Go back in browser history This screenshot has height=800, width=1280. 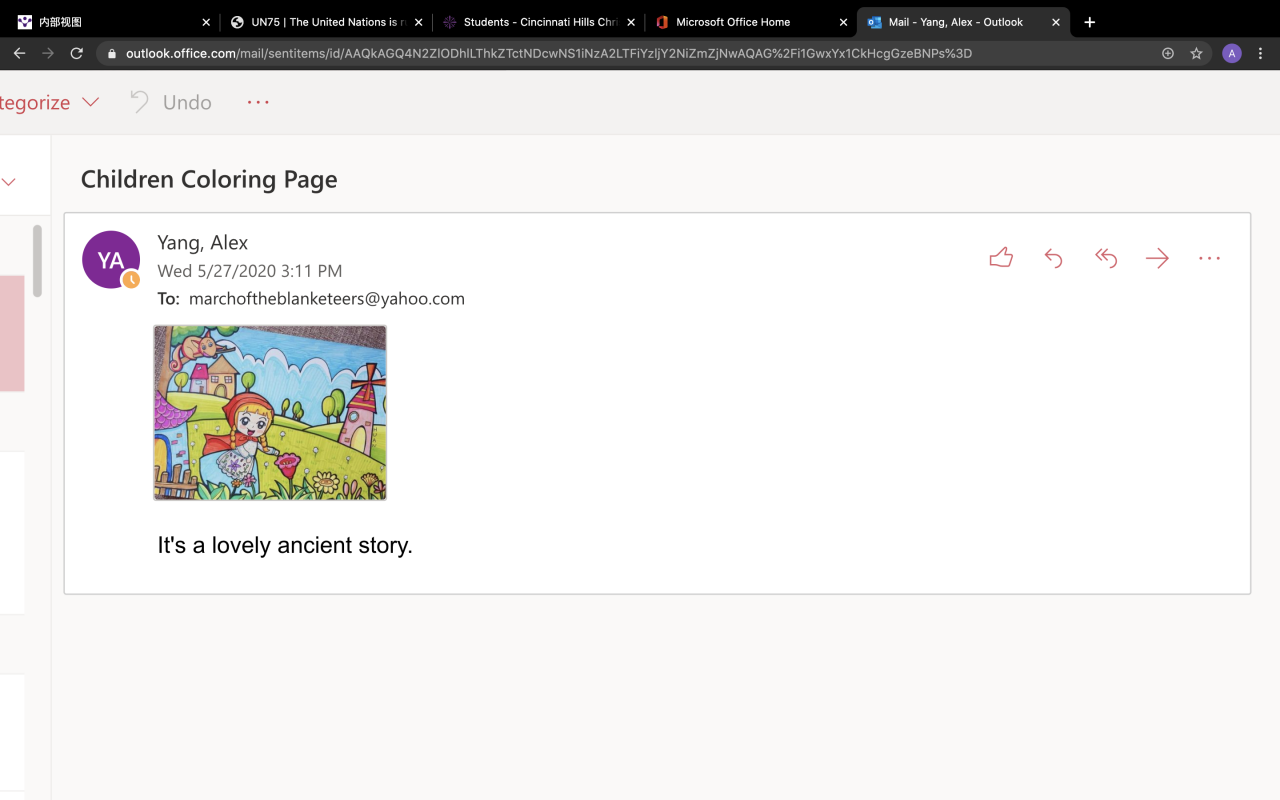coord(19,54)
